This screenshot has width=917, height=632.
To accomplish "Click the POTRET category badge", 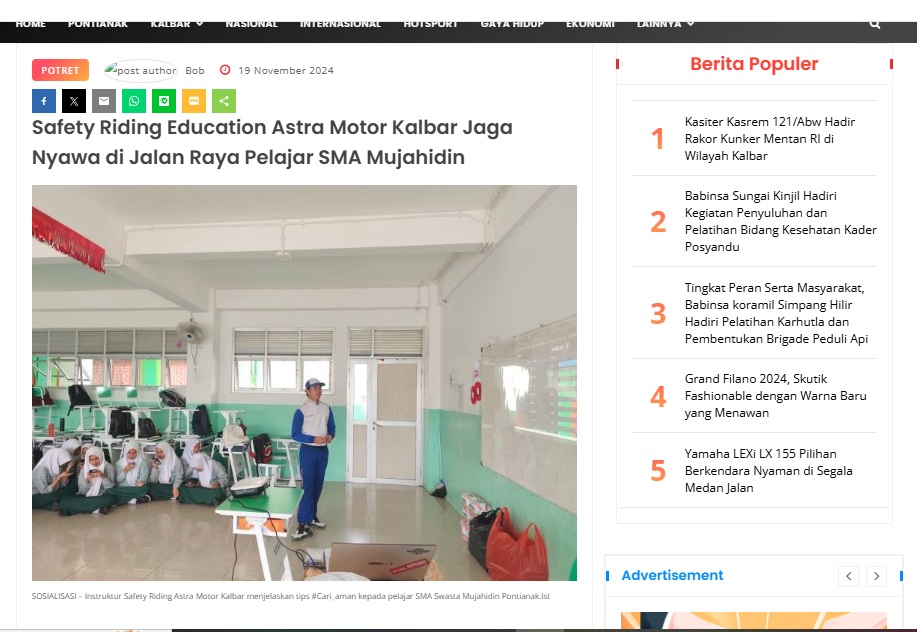I will pyautogui.click(x=60, y=70).
